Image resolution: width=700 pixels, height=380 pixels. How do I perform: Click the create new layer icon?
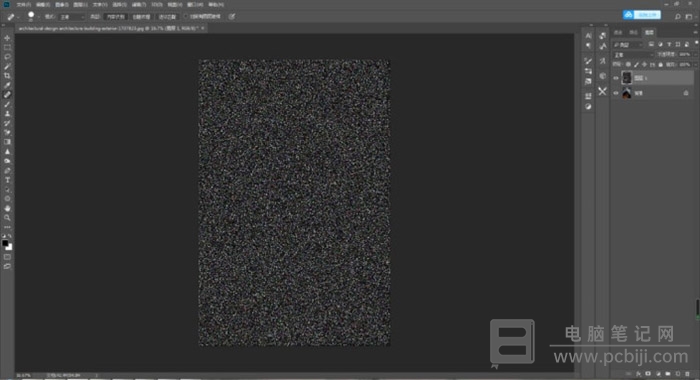pos(678,374)
